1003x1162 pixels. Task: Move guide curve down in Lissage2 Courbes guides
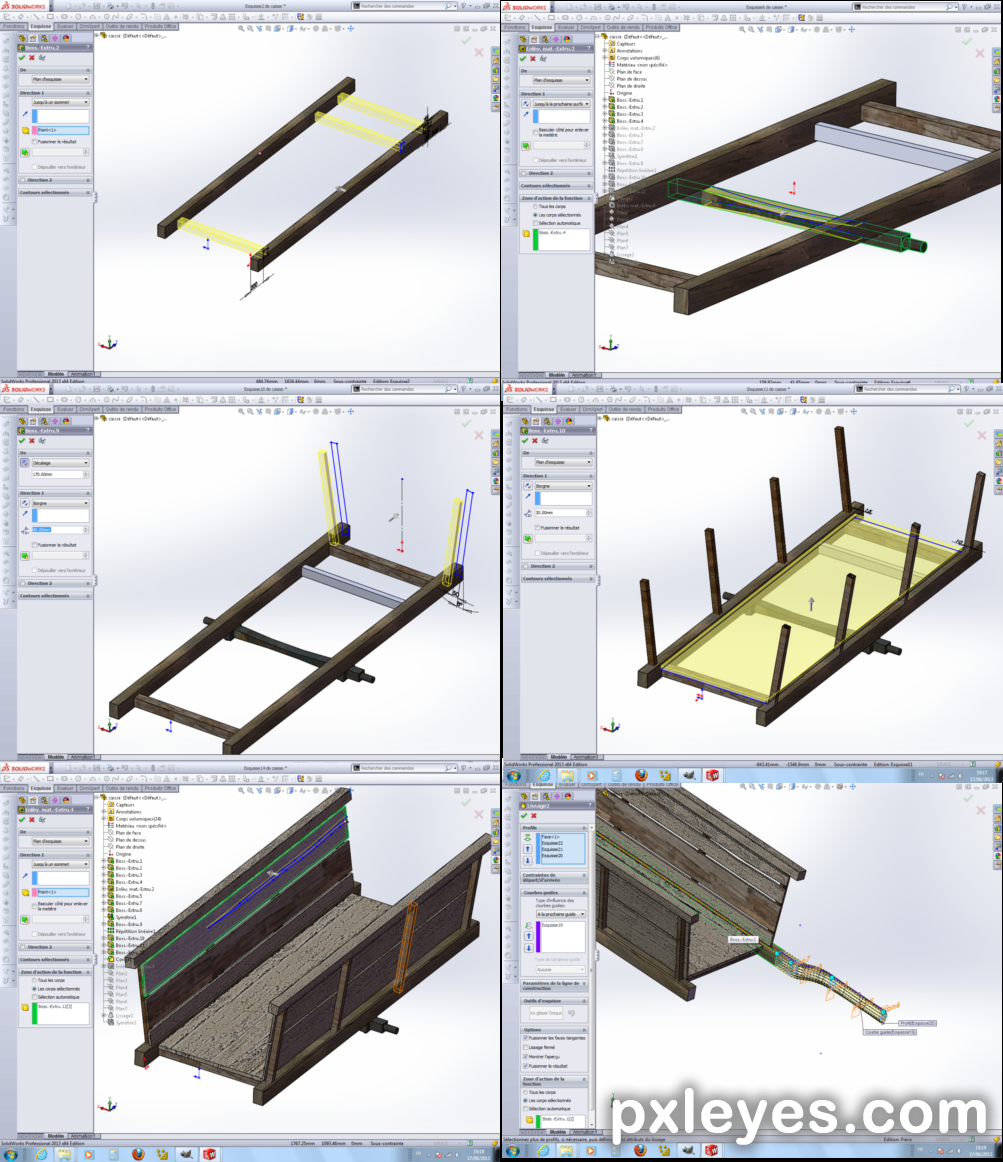[x=529, y=948]
